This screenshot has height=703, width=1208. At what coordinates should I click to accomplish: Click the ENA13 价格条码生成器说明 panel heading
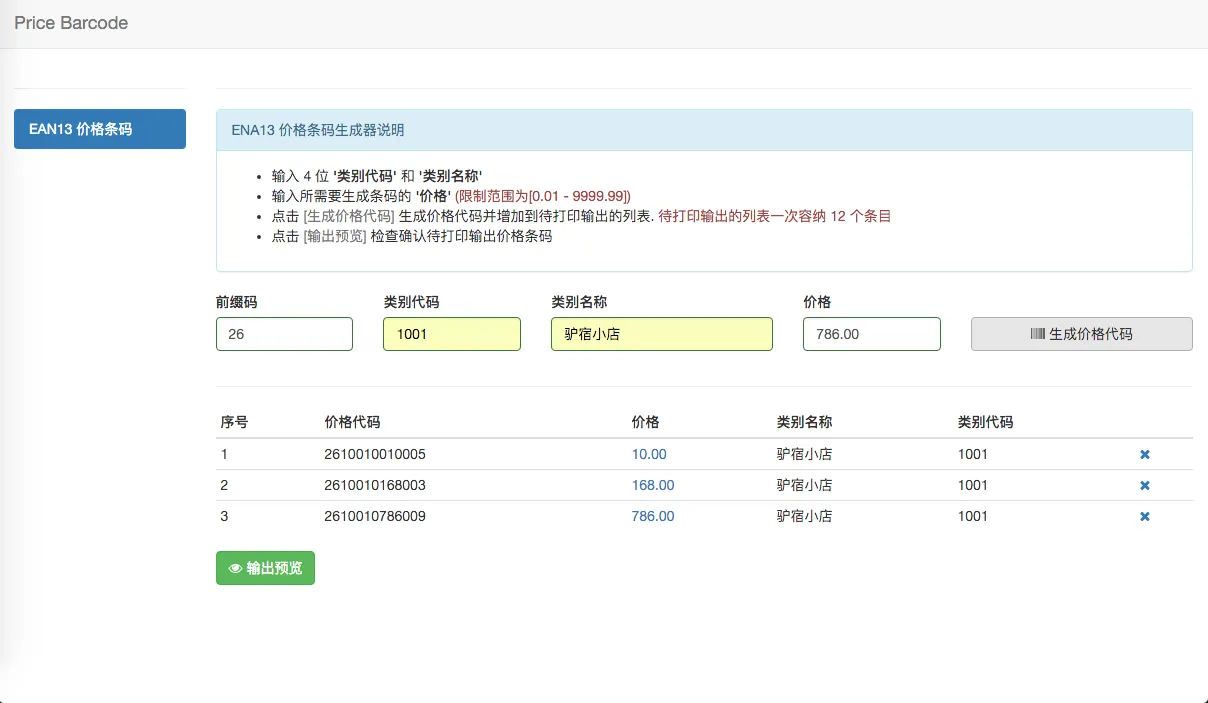(704, 130)
